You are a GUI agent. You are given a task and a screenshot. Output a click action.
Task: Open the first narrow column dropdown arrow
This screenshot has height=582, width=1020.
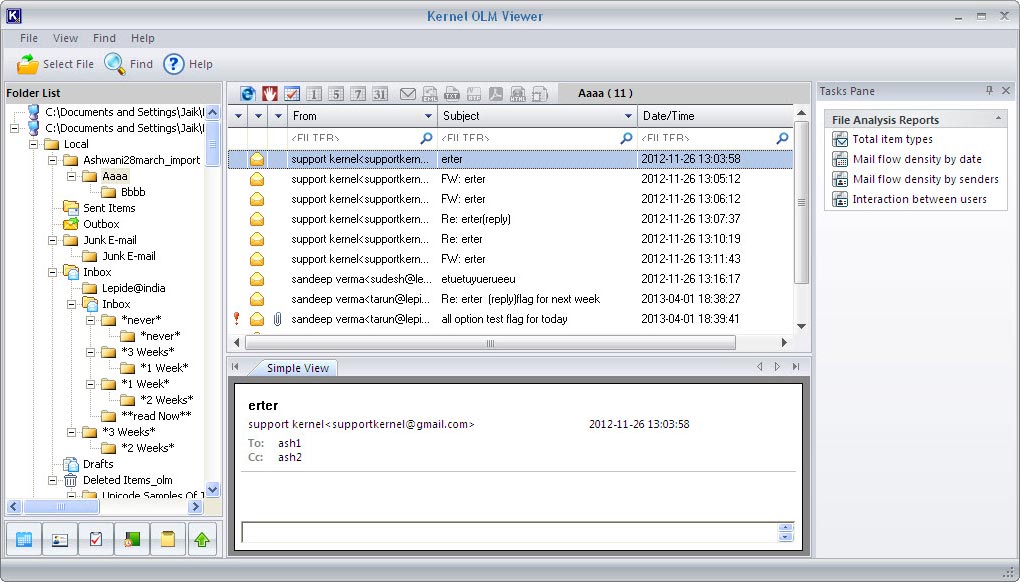[x=238, y=116]
